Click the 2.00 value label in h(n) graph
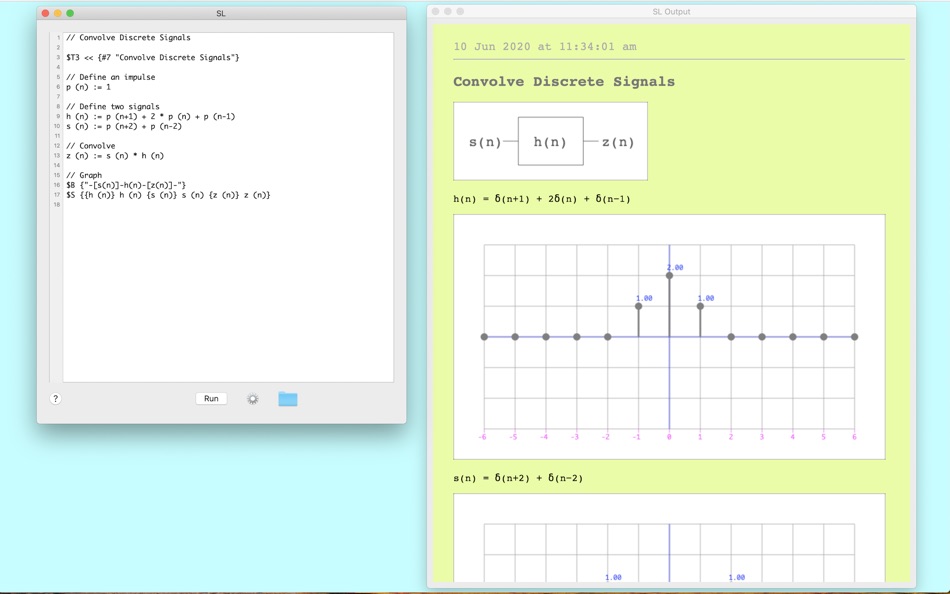The image size is (950, 594). click(x=675, y=267)
